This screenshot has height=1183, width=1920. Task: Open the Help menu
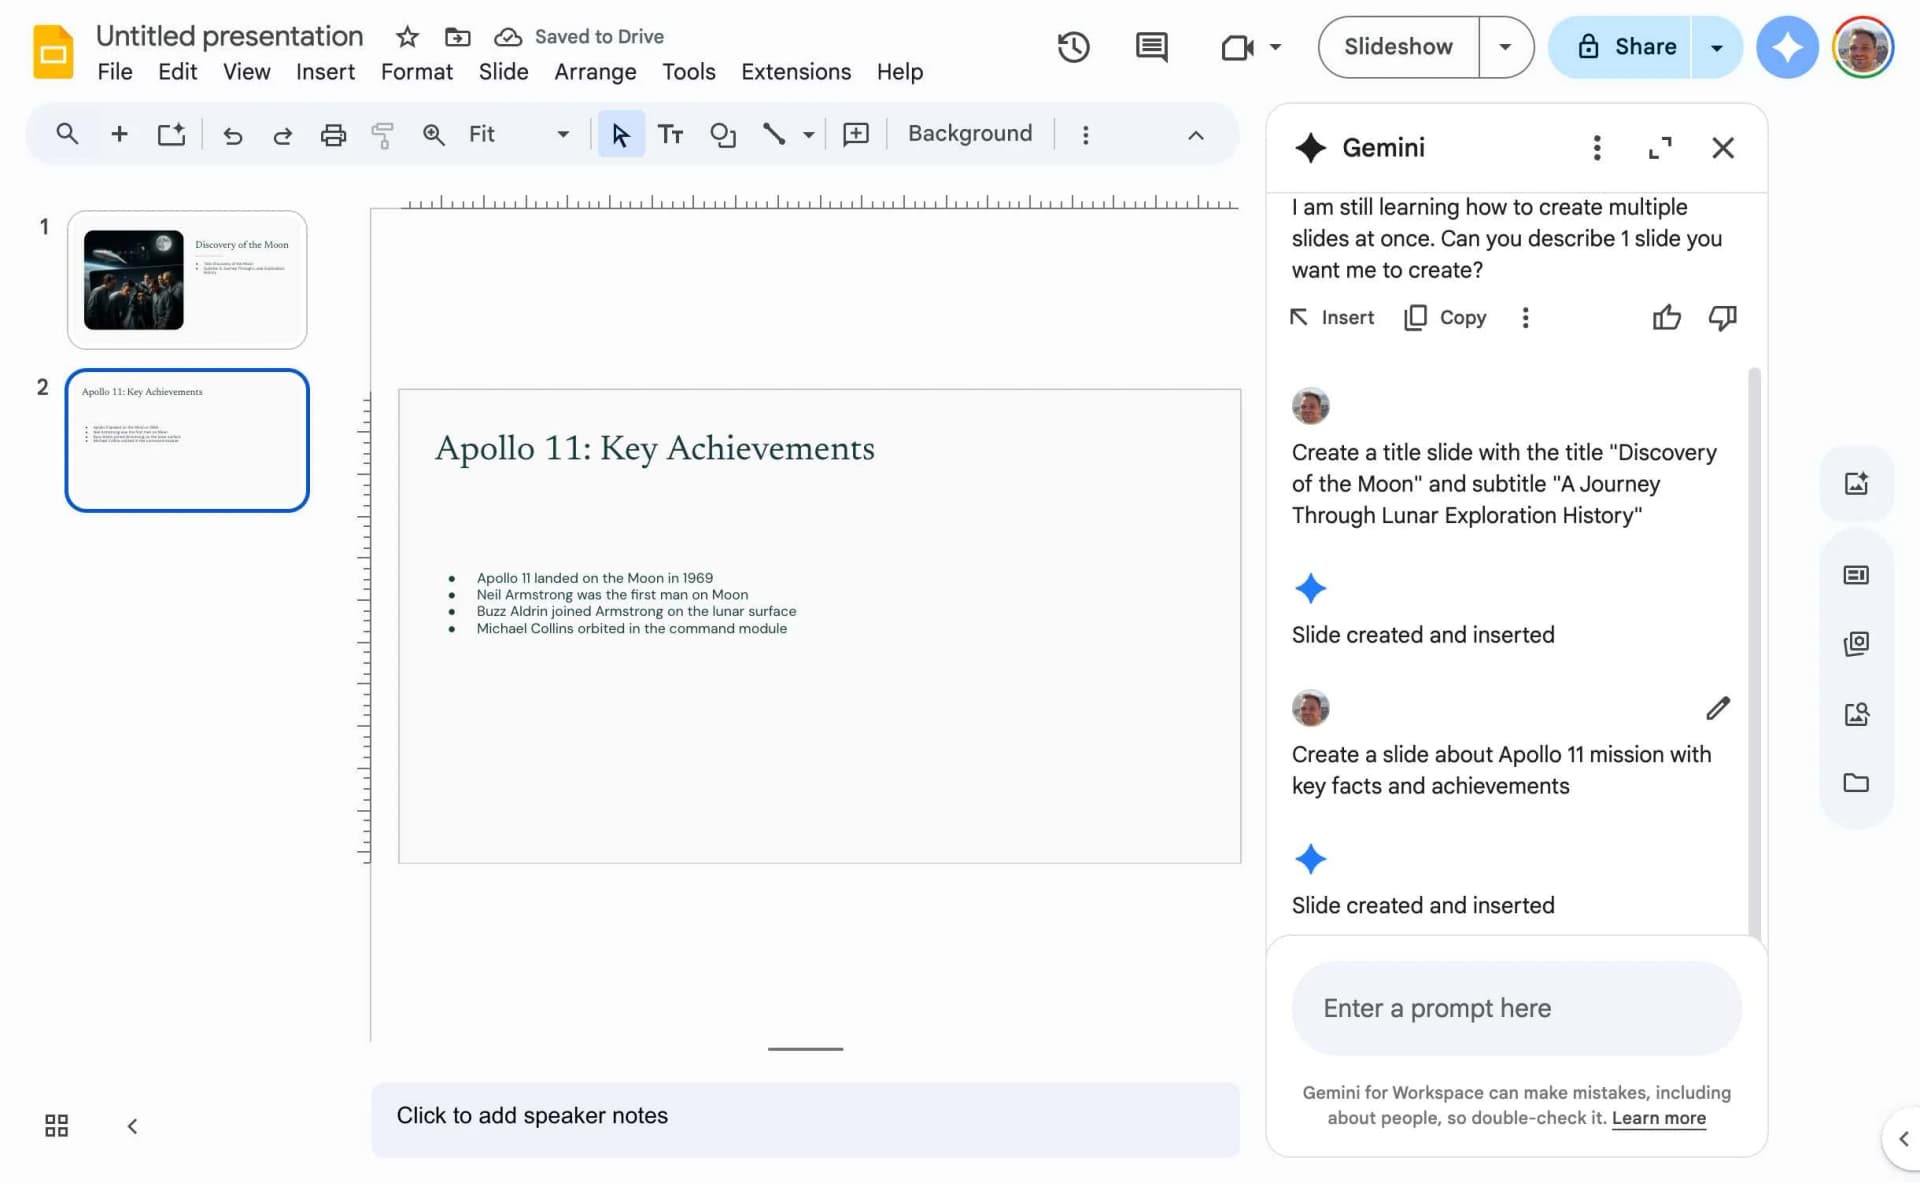(899, 72)
